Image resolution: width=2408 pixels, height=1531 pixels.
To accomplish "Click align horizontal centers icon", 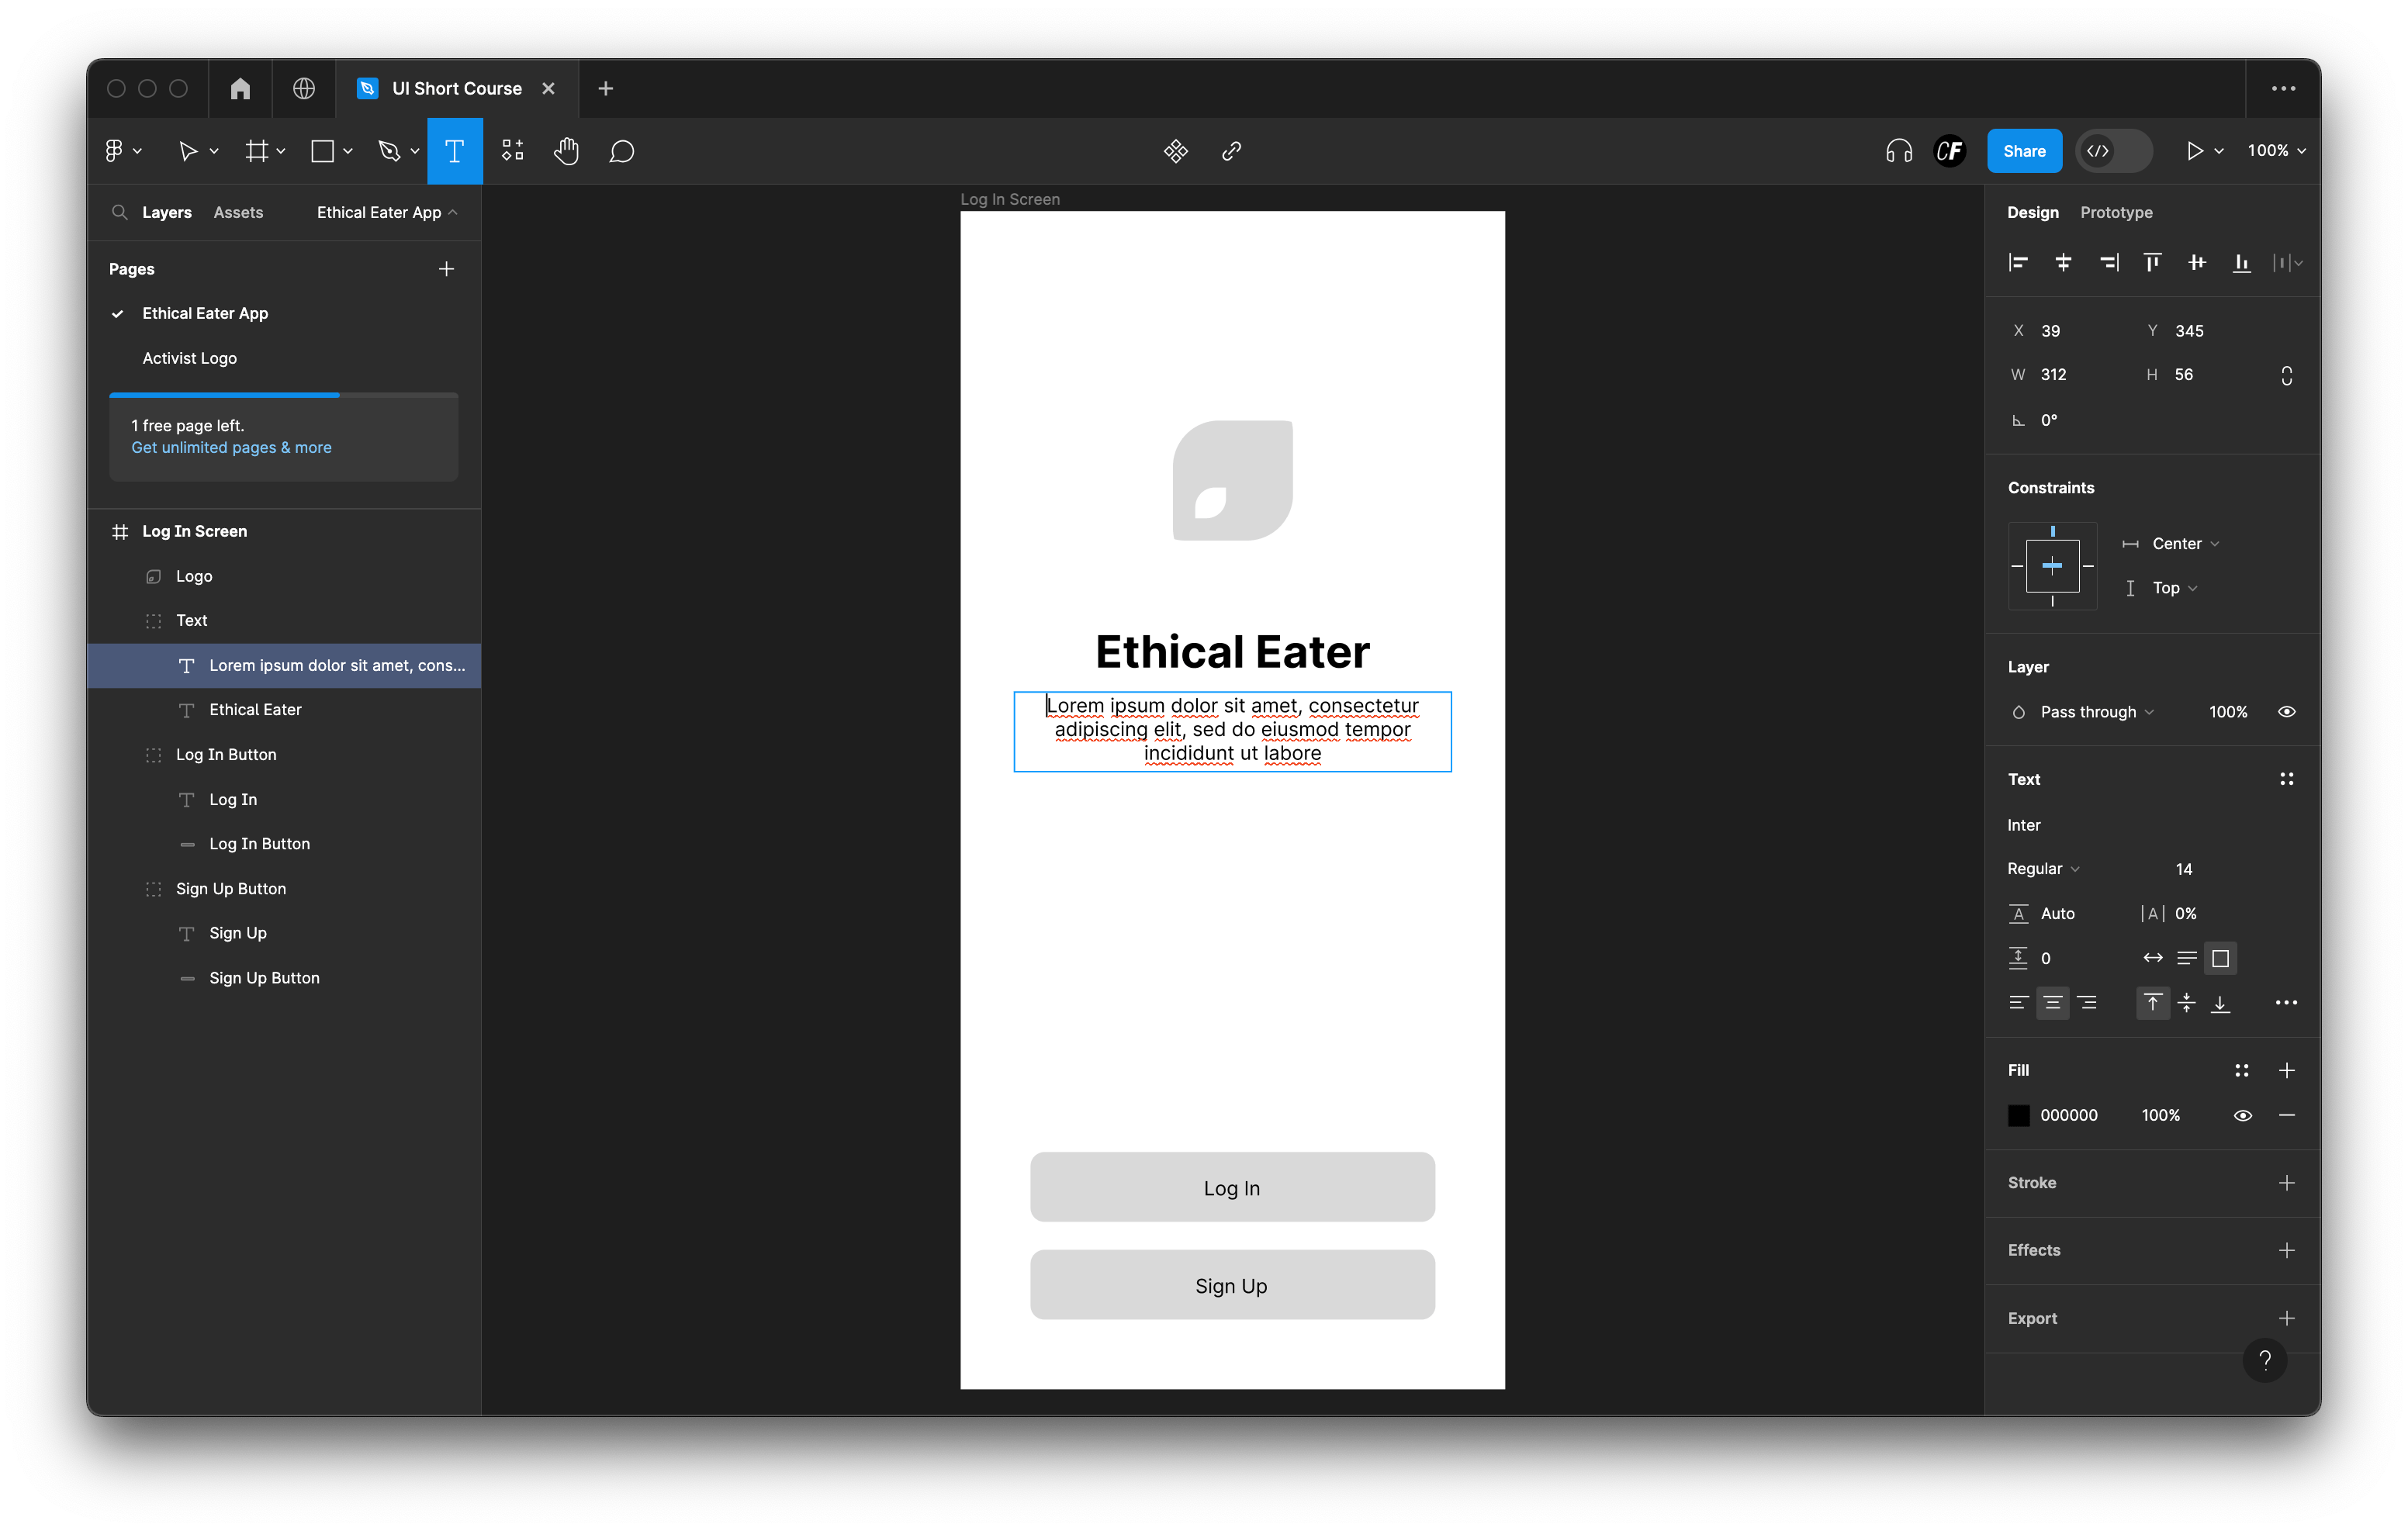I will click(x=2062, y=262).
